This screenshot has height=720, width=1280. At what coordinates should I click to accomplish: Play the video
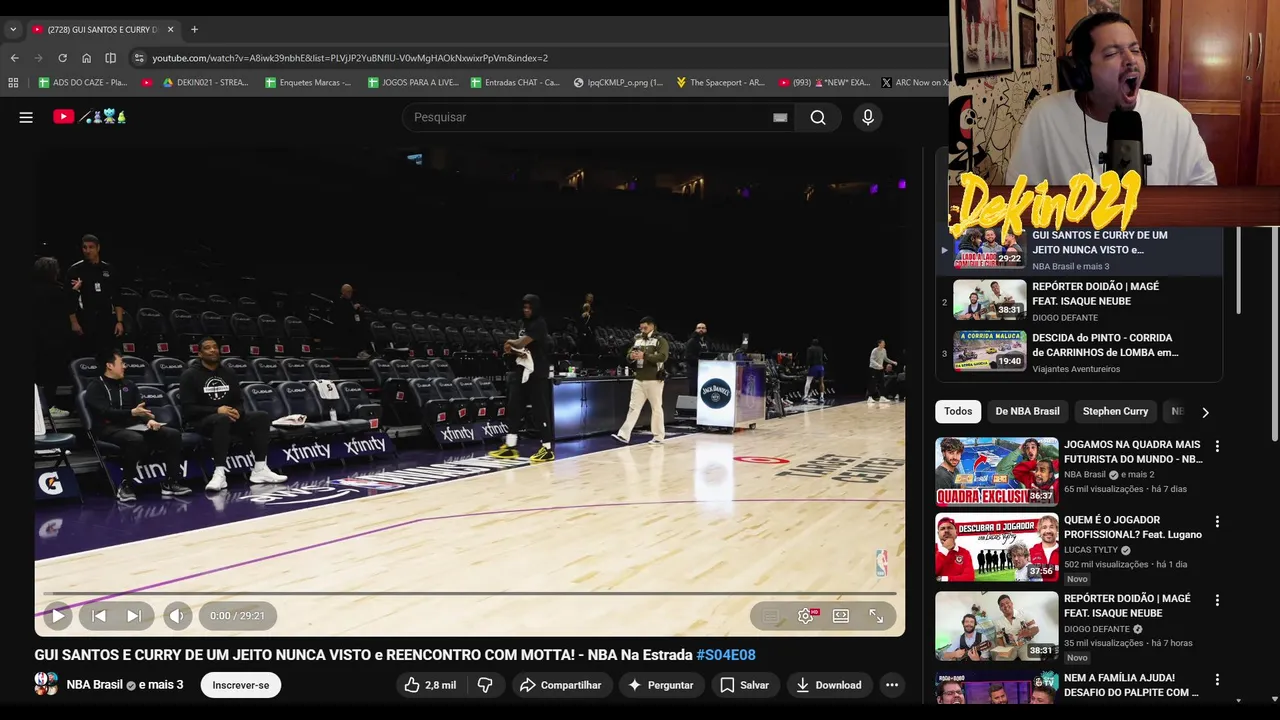click(x=58, y=616)
